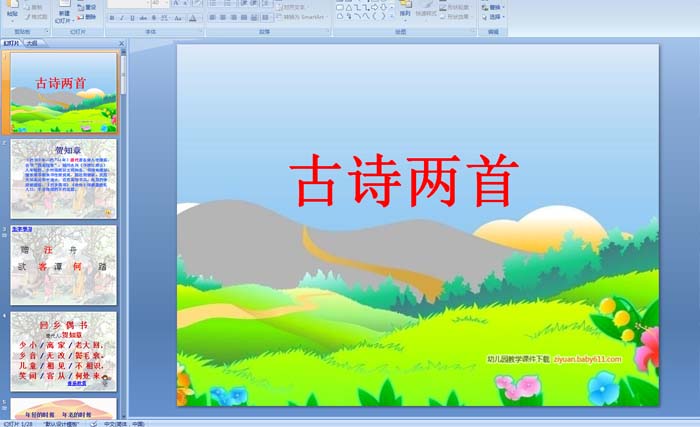Select slide 3 thumbnail with the scattered characters
Screen dimensions: 700x427
click(x=64, y=265)
